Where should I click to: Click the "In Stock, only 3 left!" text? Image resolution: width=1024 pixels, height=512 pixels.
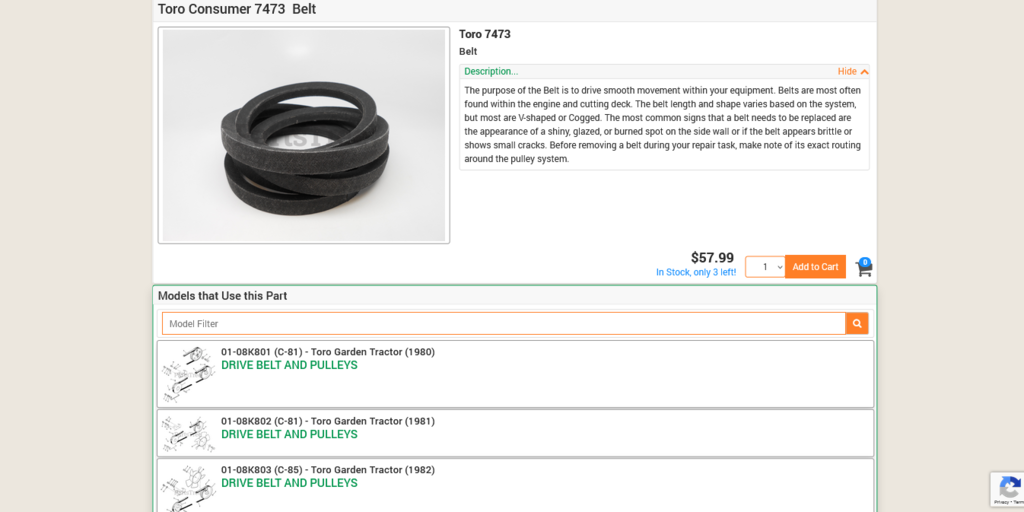tap(696, 272)
